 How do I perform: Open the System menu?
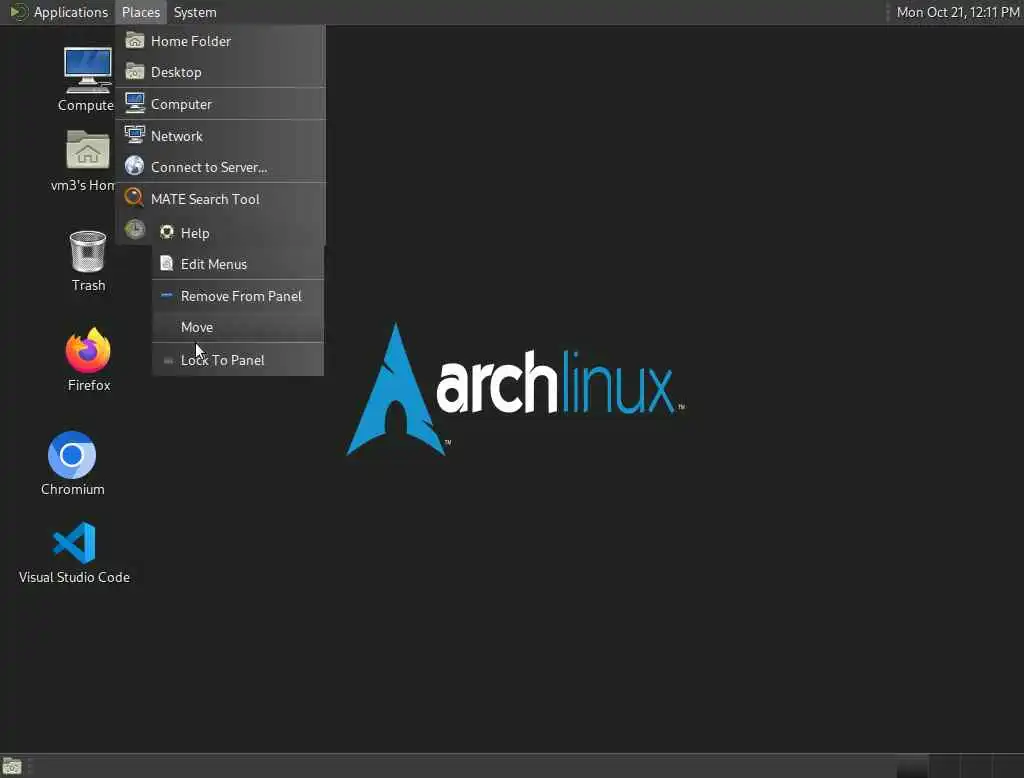195,12
